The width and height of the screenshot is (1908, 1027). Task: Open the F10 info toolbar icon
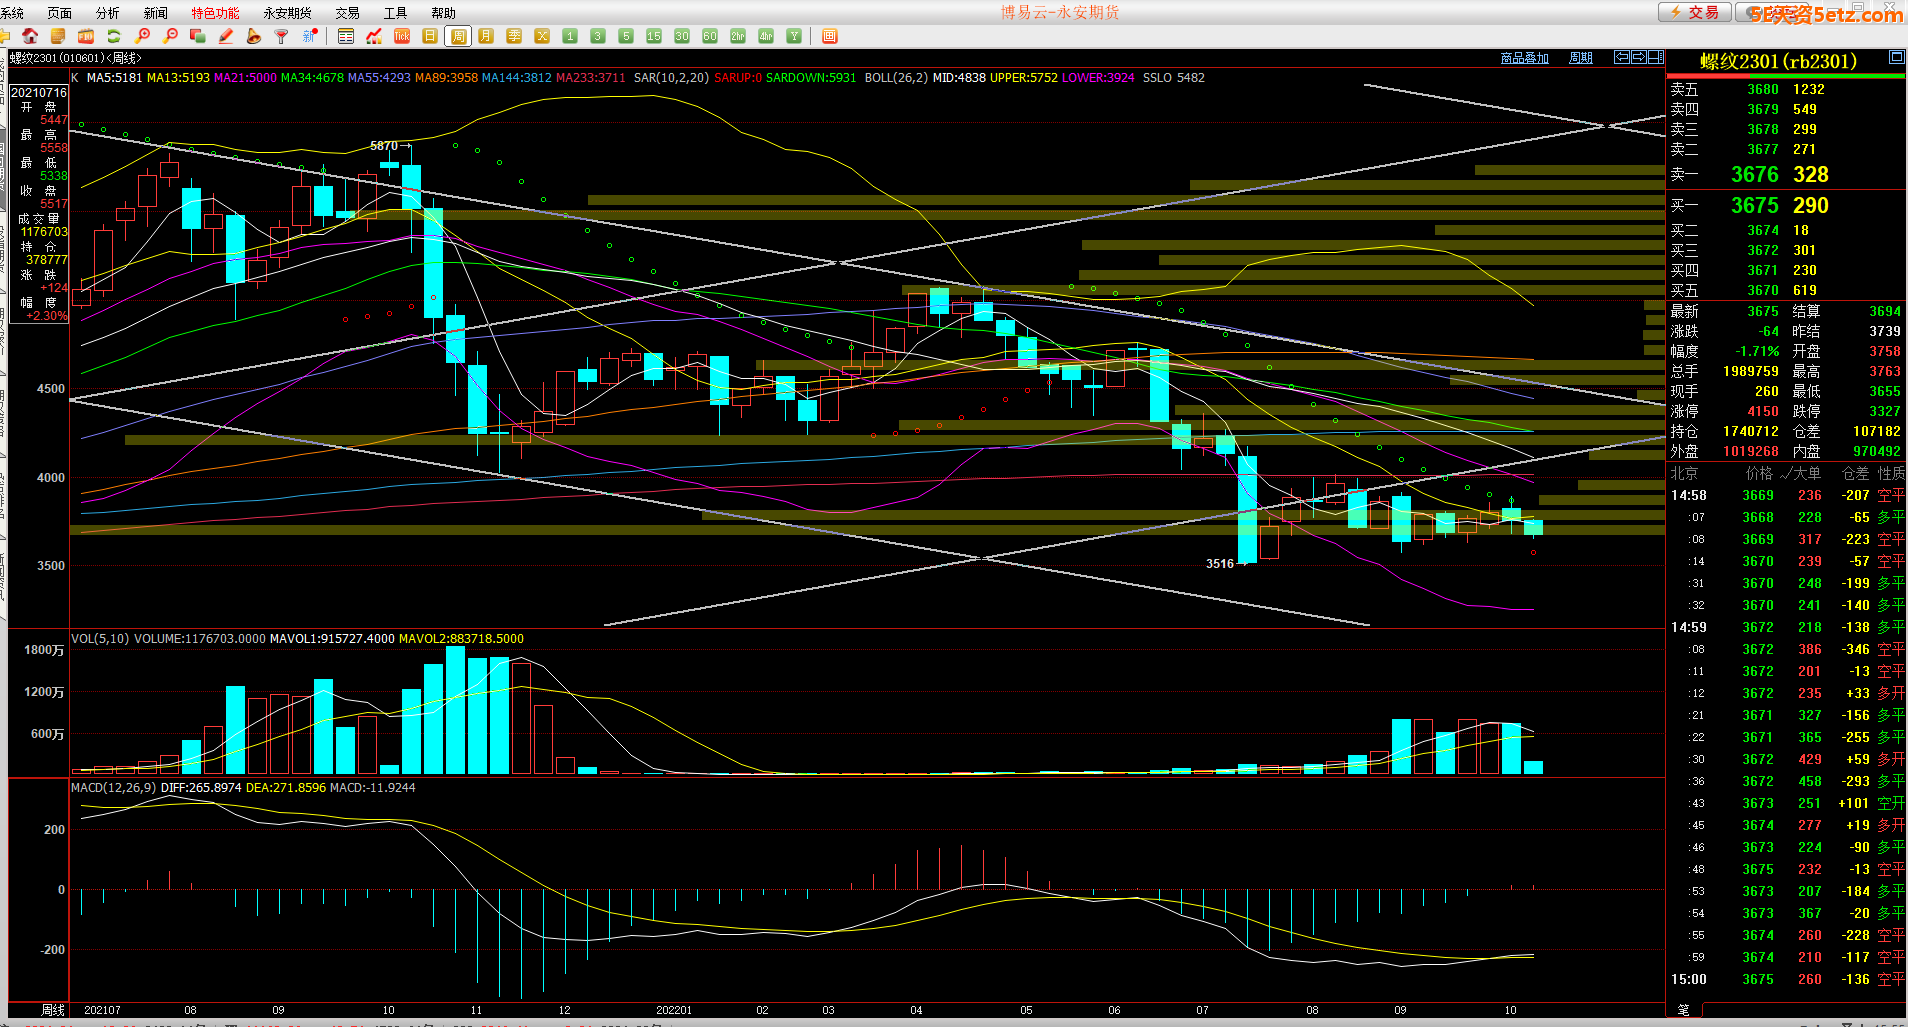[x=86, y=36]
